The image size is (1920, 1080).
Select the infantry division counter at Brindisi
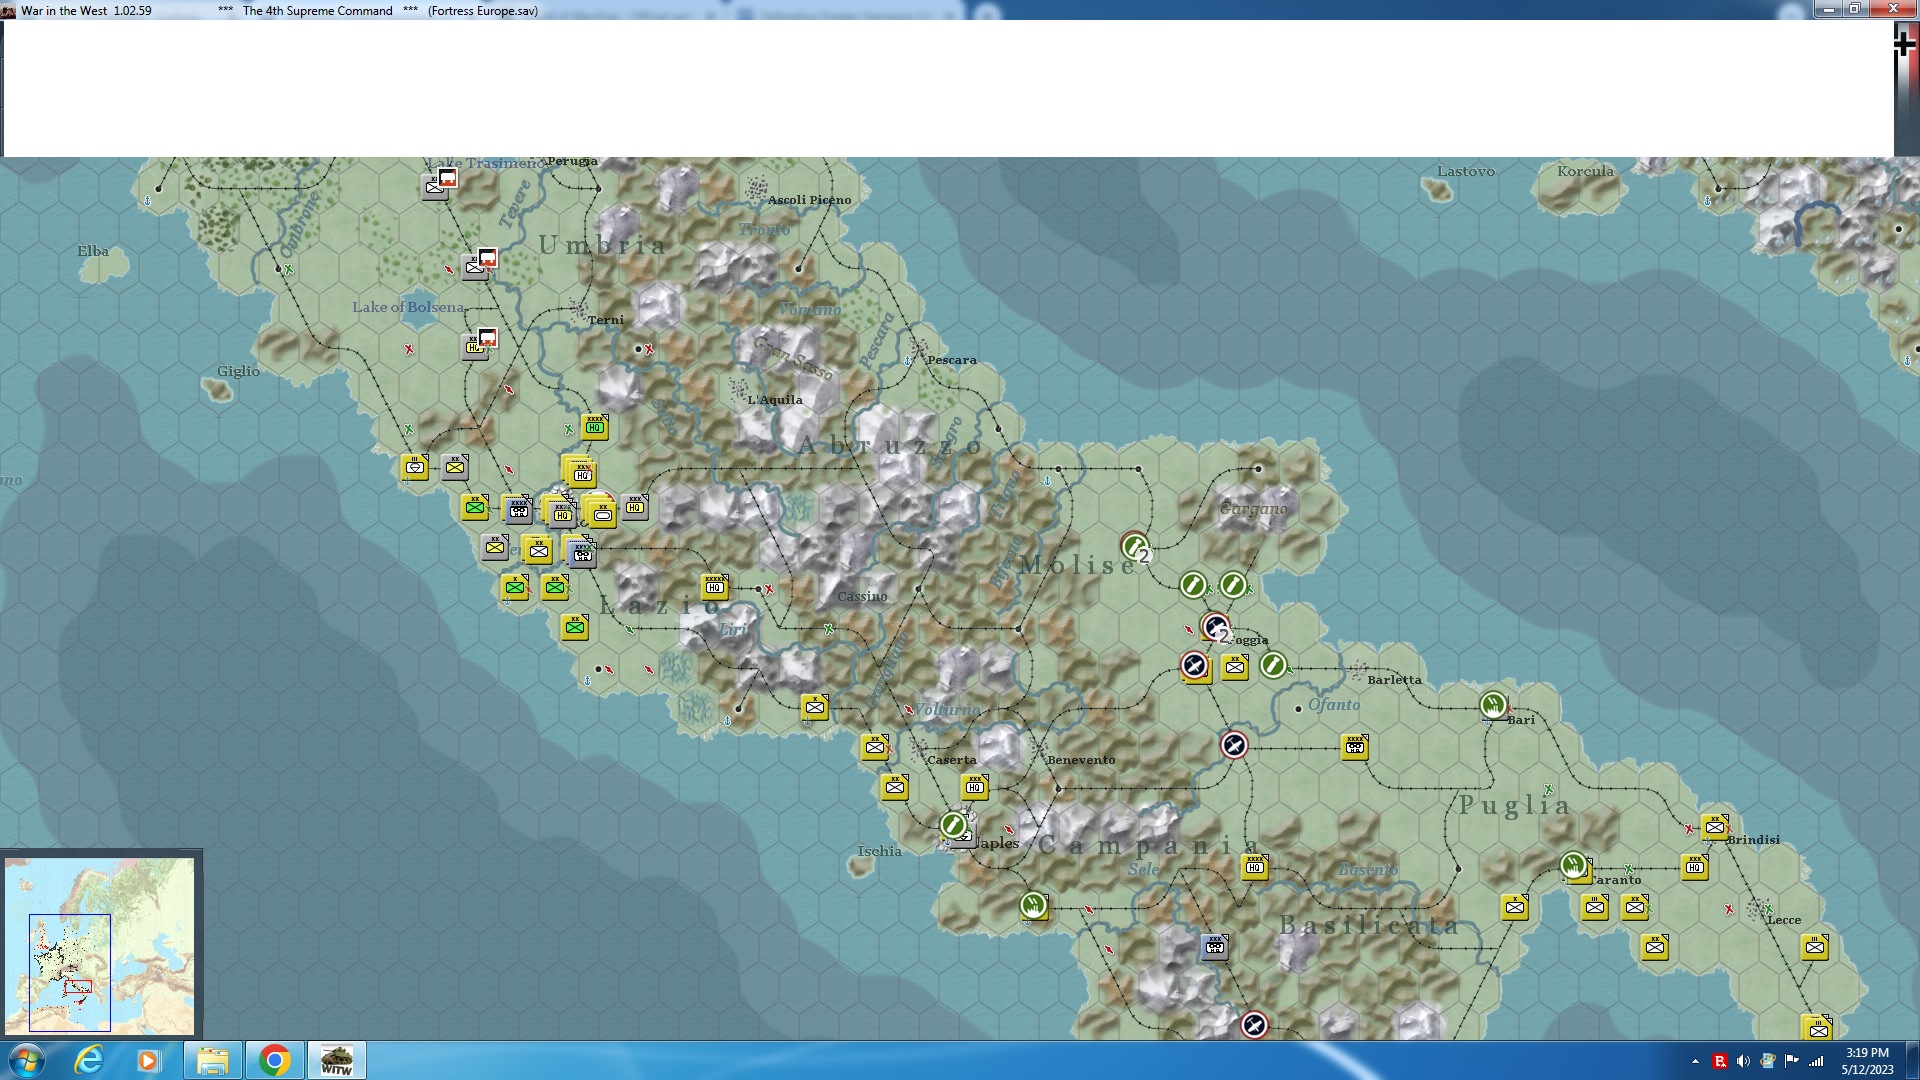1715,827
